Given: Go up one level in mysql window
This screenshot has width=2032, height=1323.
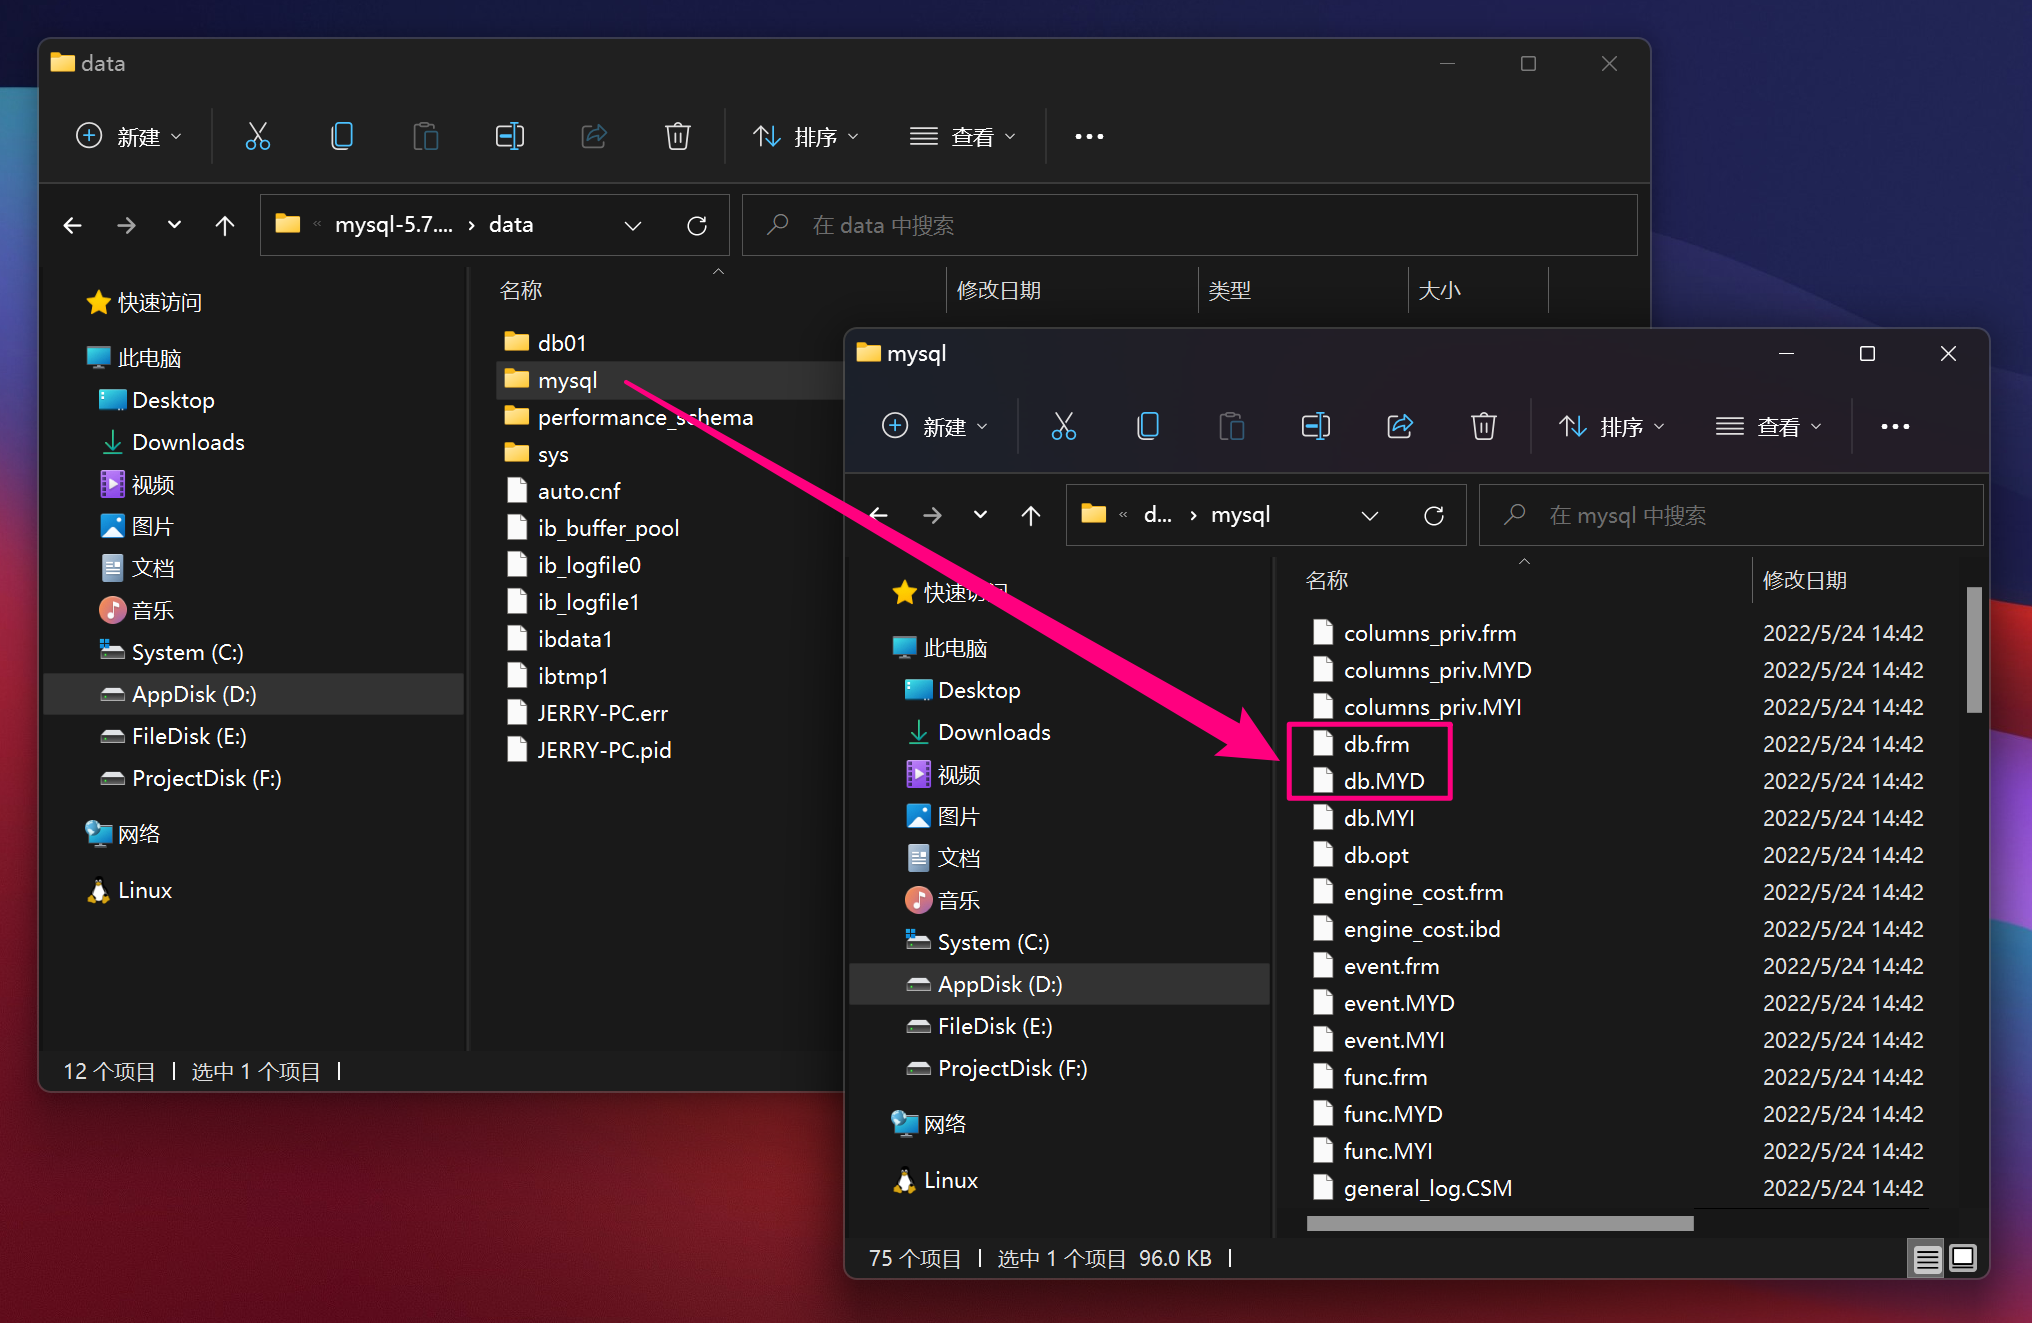Looking at the screenshot, I should (1030, 515).
